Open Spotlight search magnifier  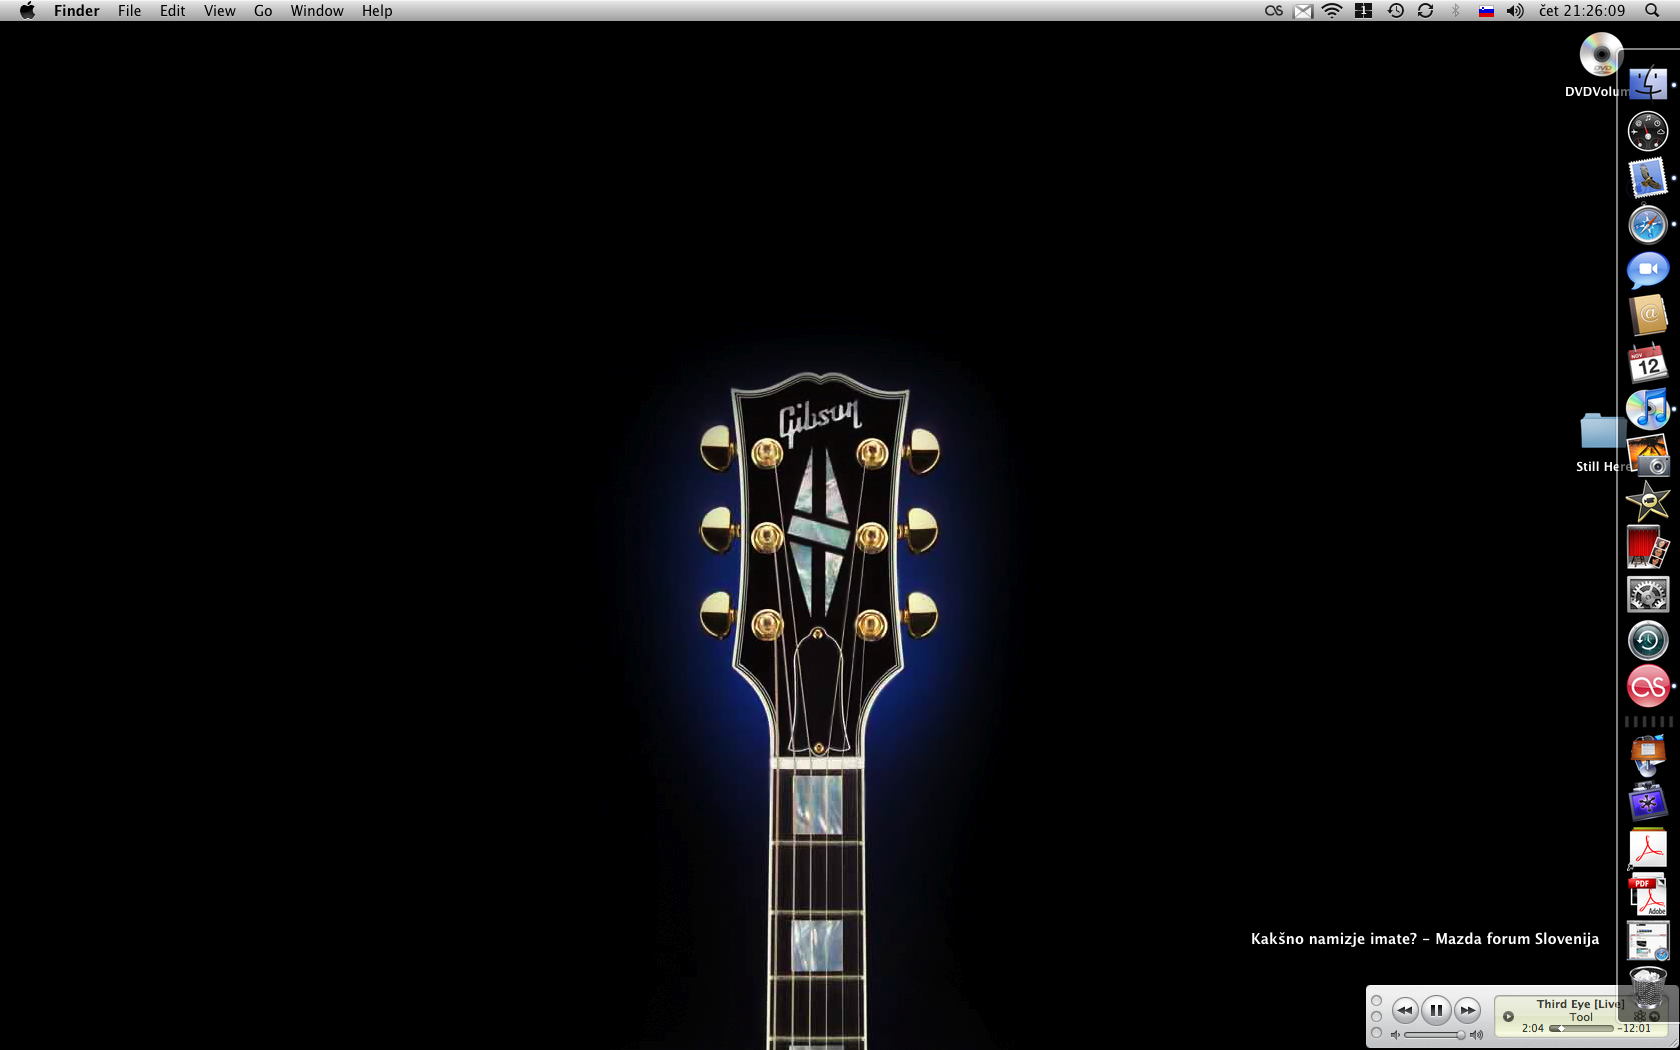click(1651, 11)
